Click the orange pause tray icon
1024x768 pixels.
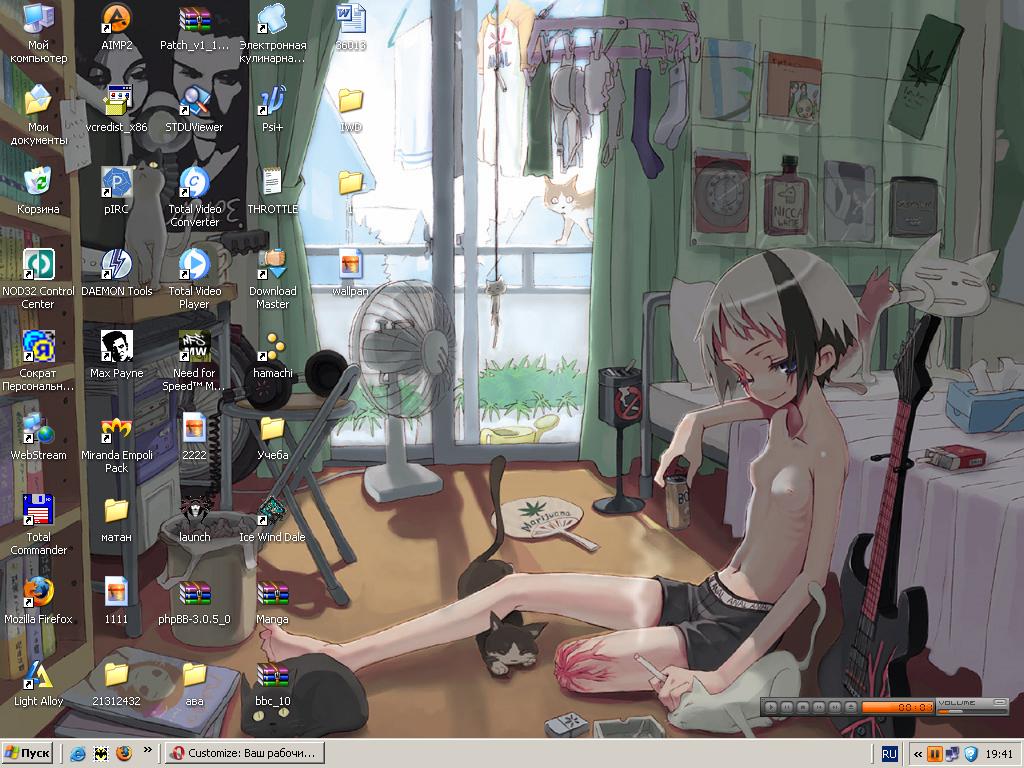(x=935, y=754)
